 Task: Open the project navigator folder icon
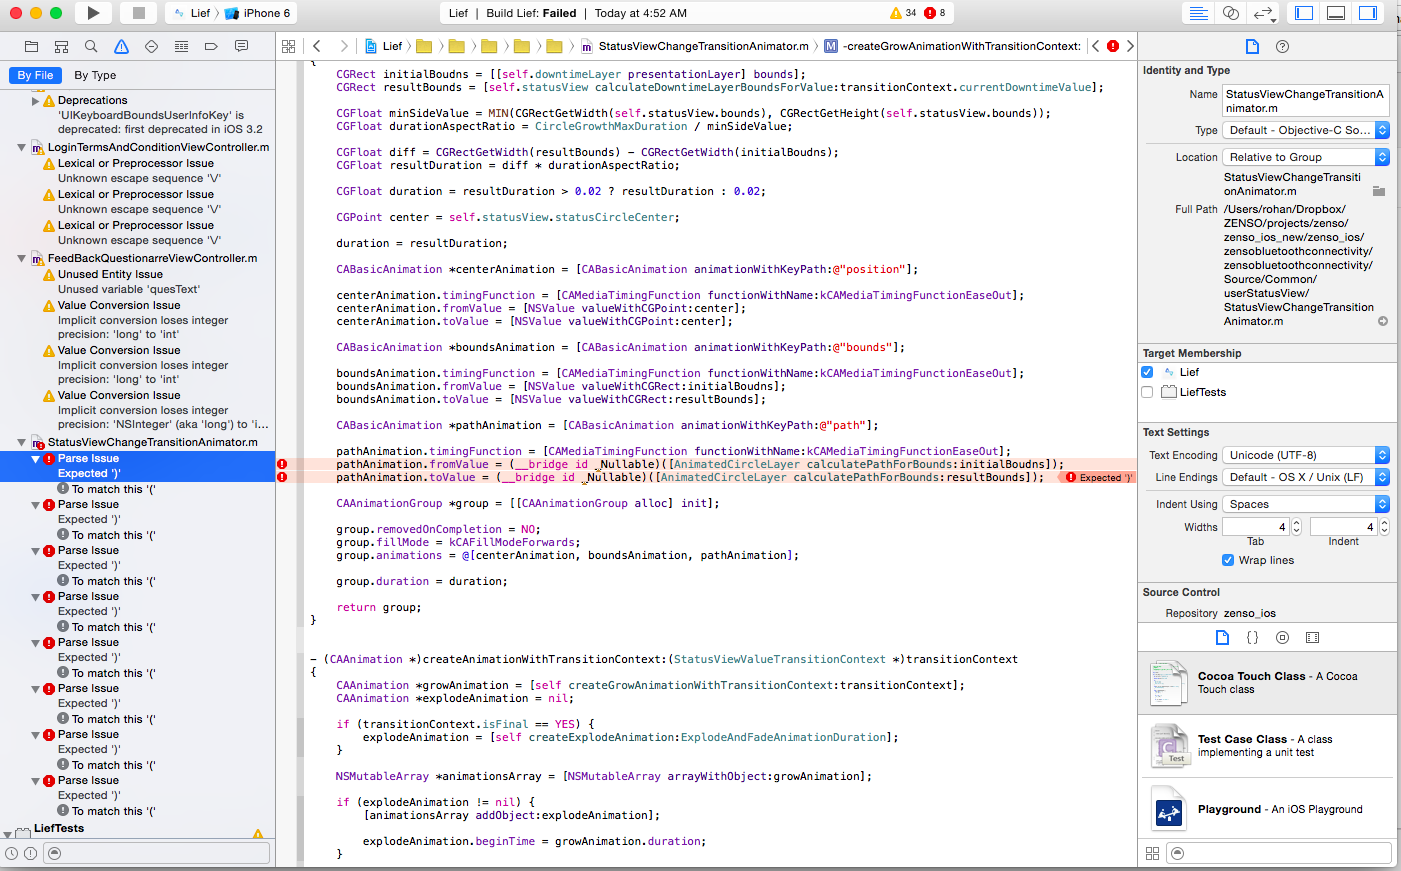coord(31,46)
